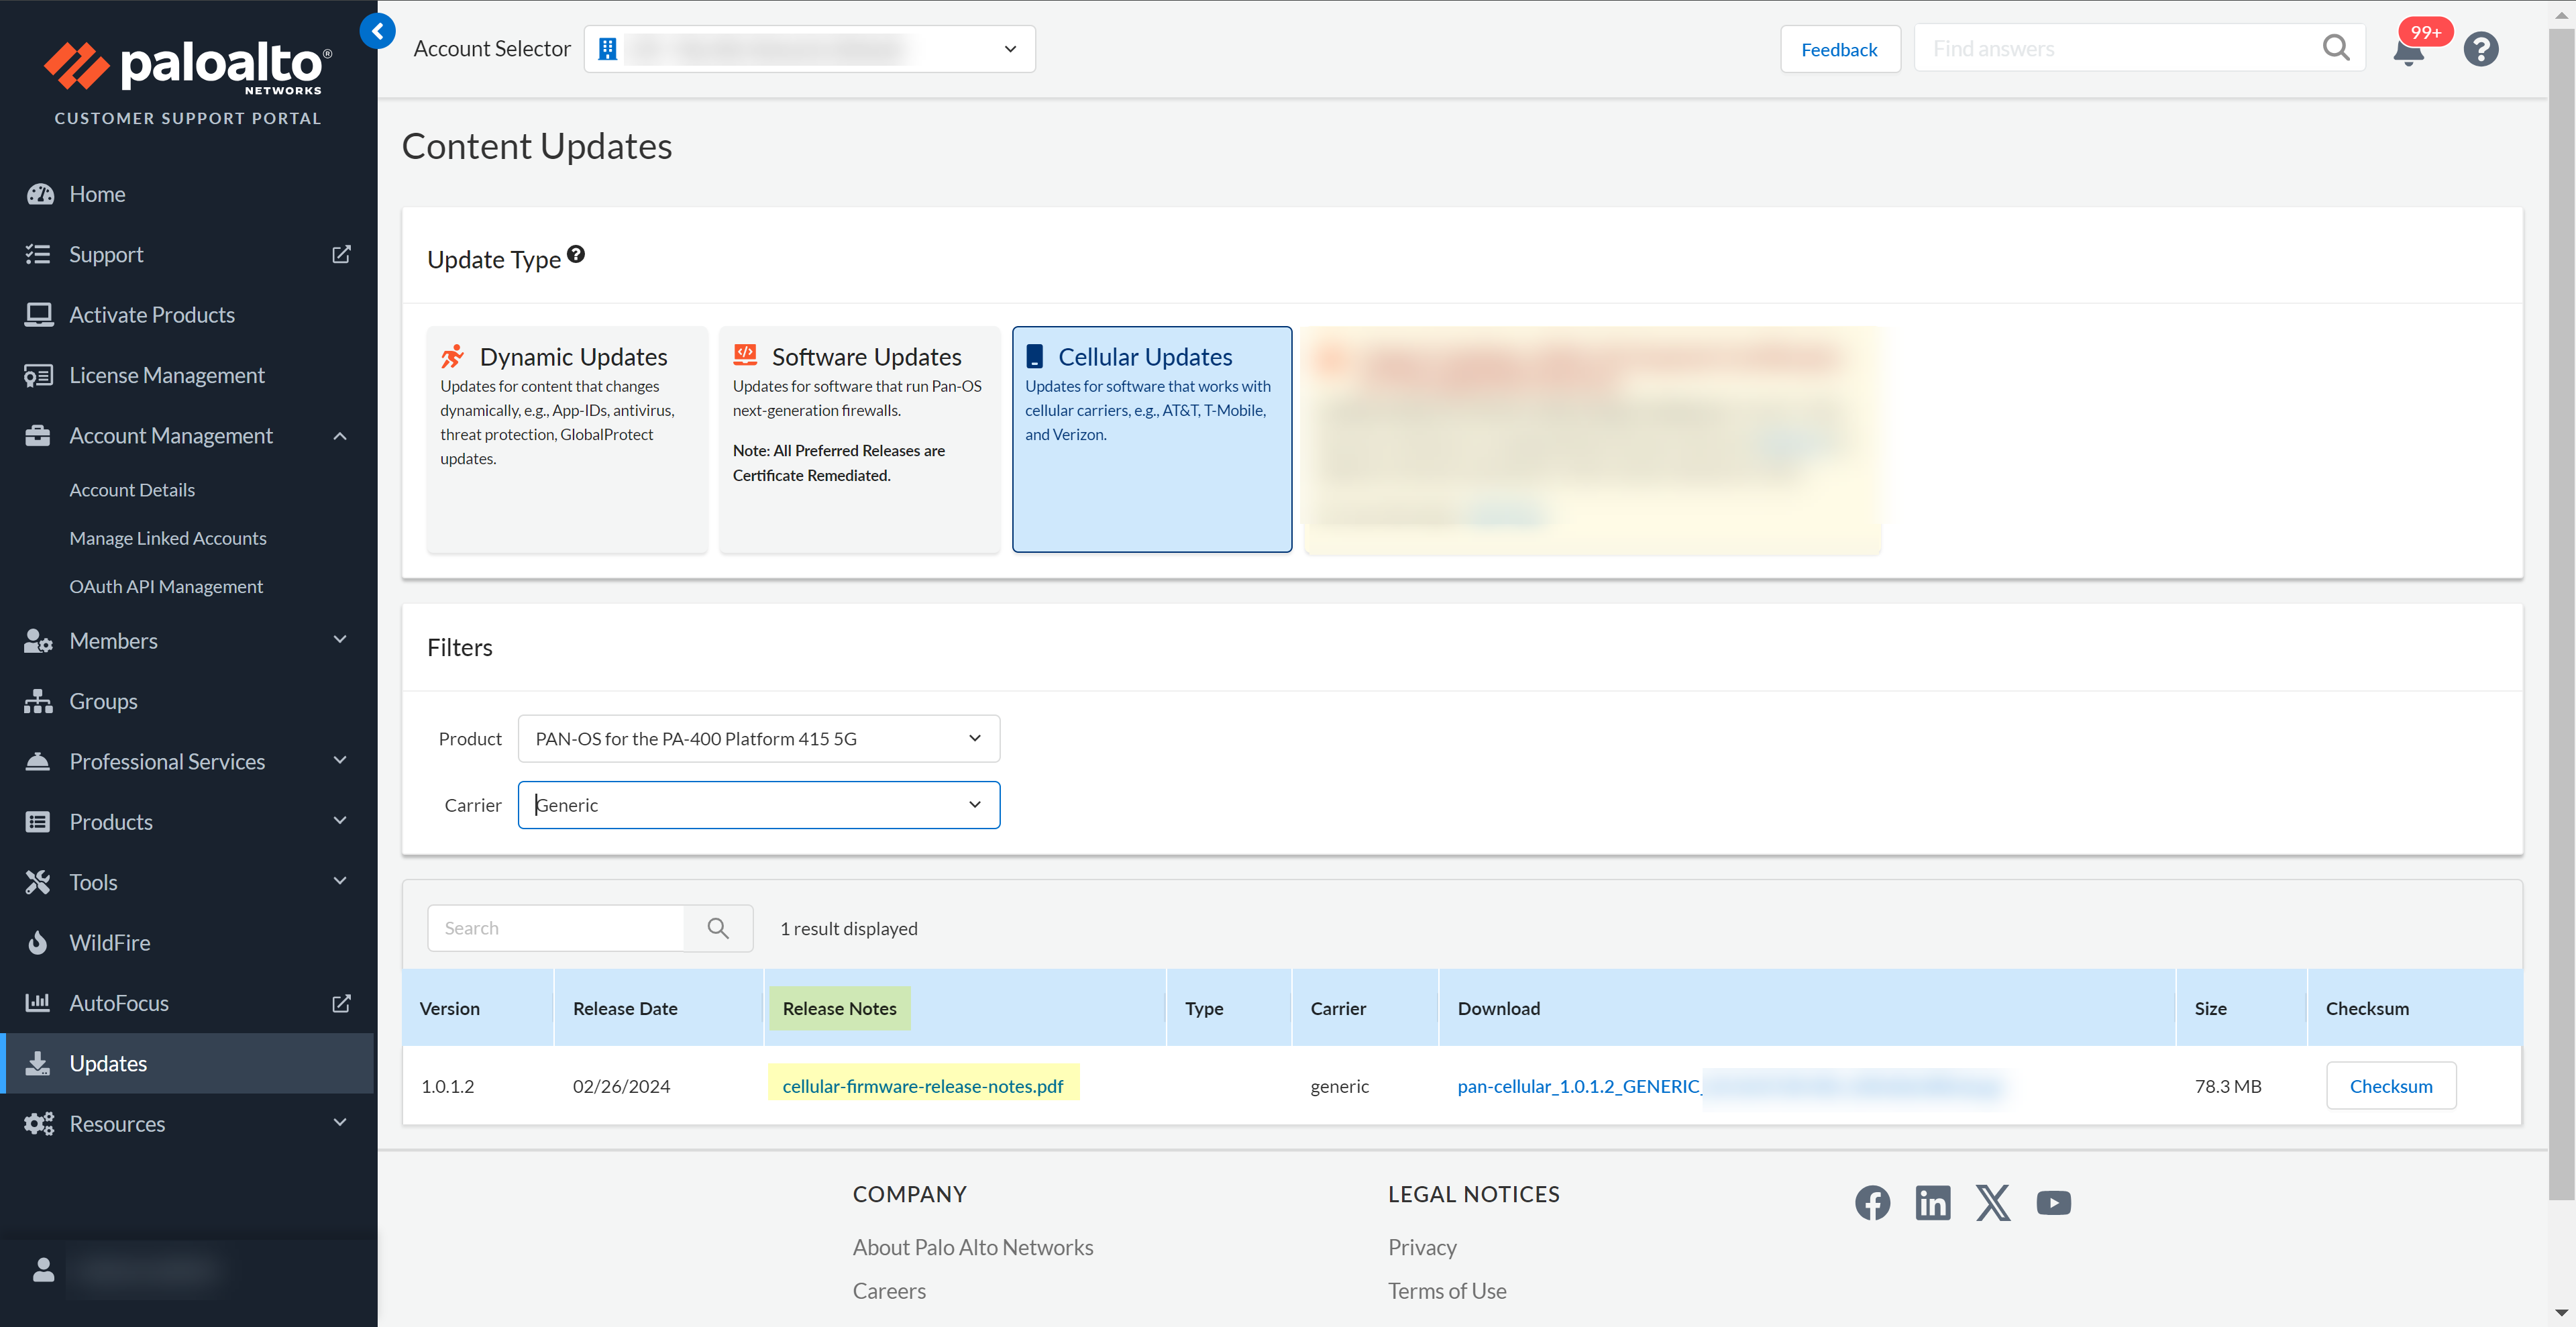
Task: Open the YouTube social icon
Action: point(2053,1202)
